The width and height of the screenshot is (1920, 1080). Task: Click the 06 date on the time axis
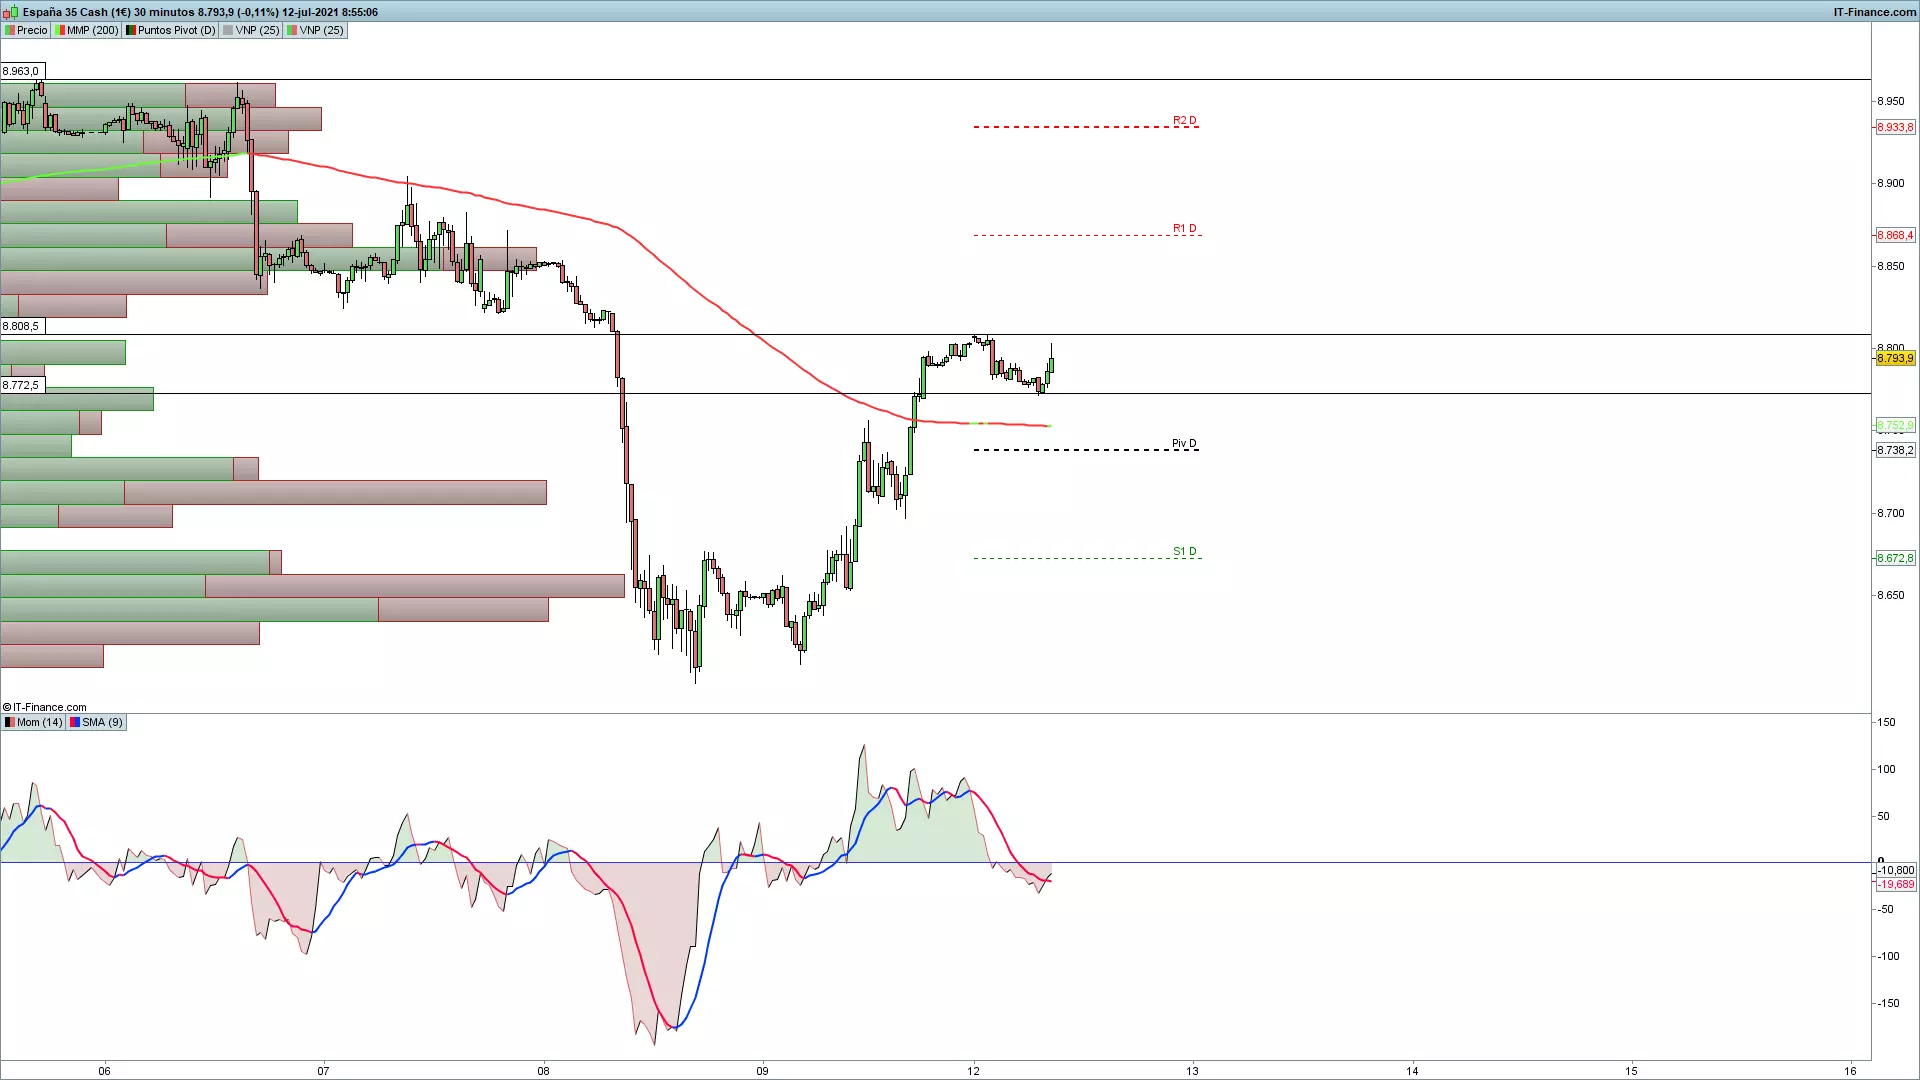click(105, 1071)
